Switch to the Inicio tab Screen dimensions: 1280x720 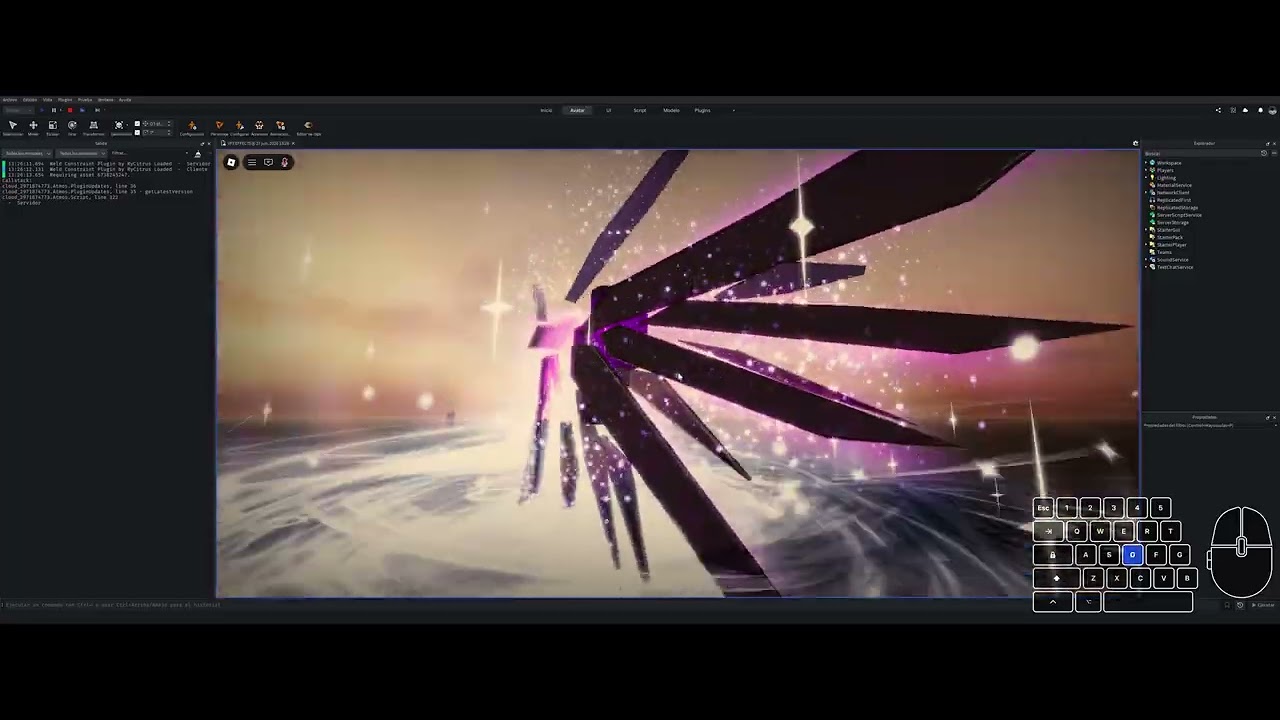(546, 110)
